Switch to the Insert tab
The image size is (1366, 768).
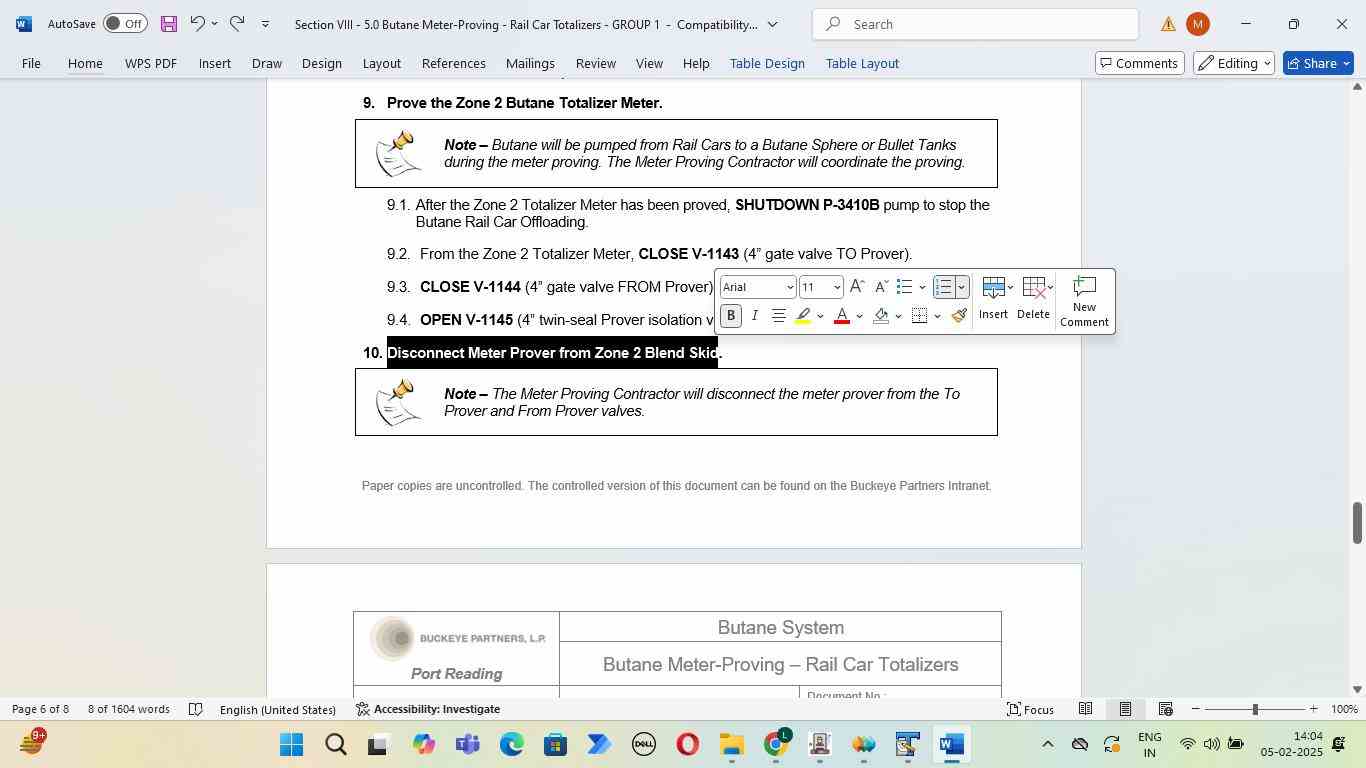214,63
